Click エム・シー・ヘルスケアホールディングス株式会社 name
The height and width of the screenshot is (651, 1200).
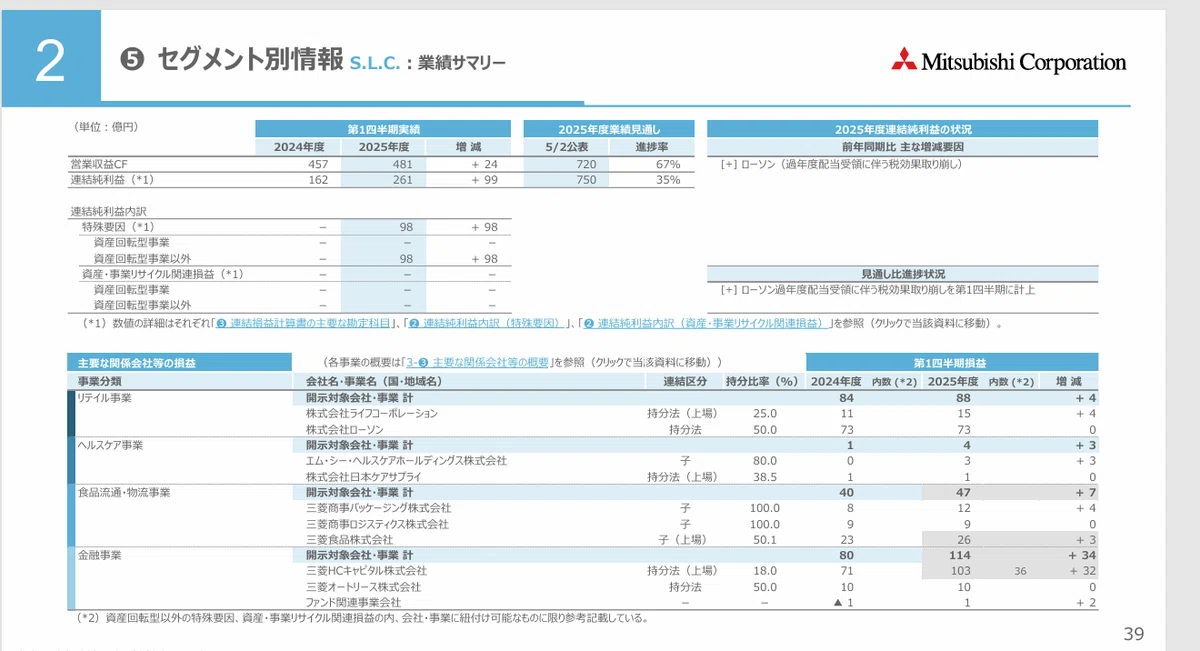(406, 461)
